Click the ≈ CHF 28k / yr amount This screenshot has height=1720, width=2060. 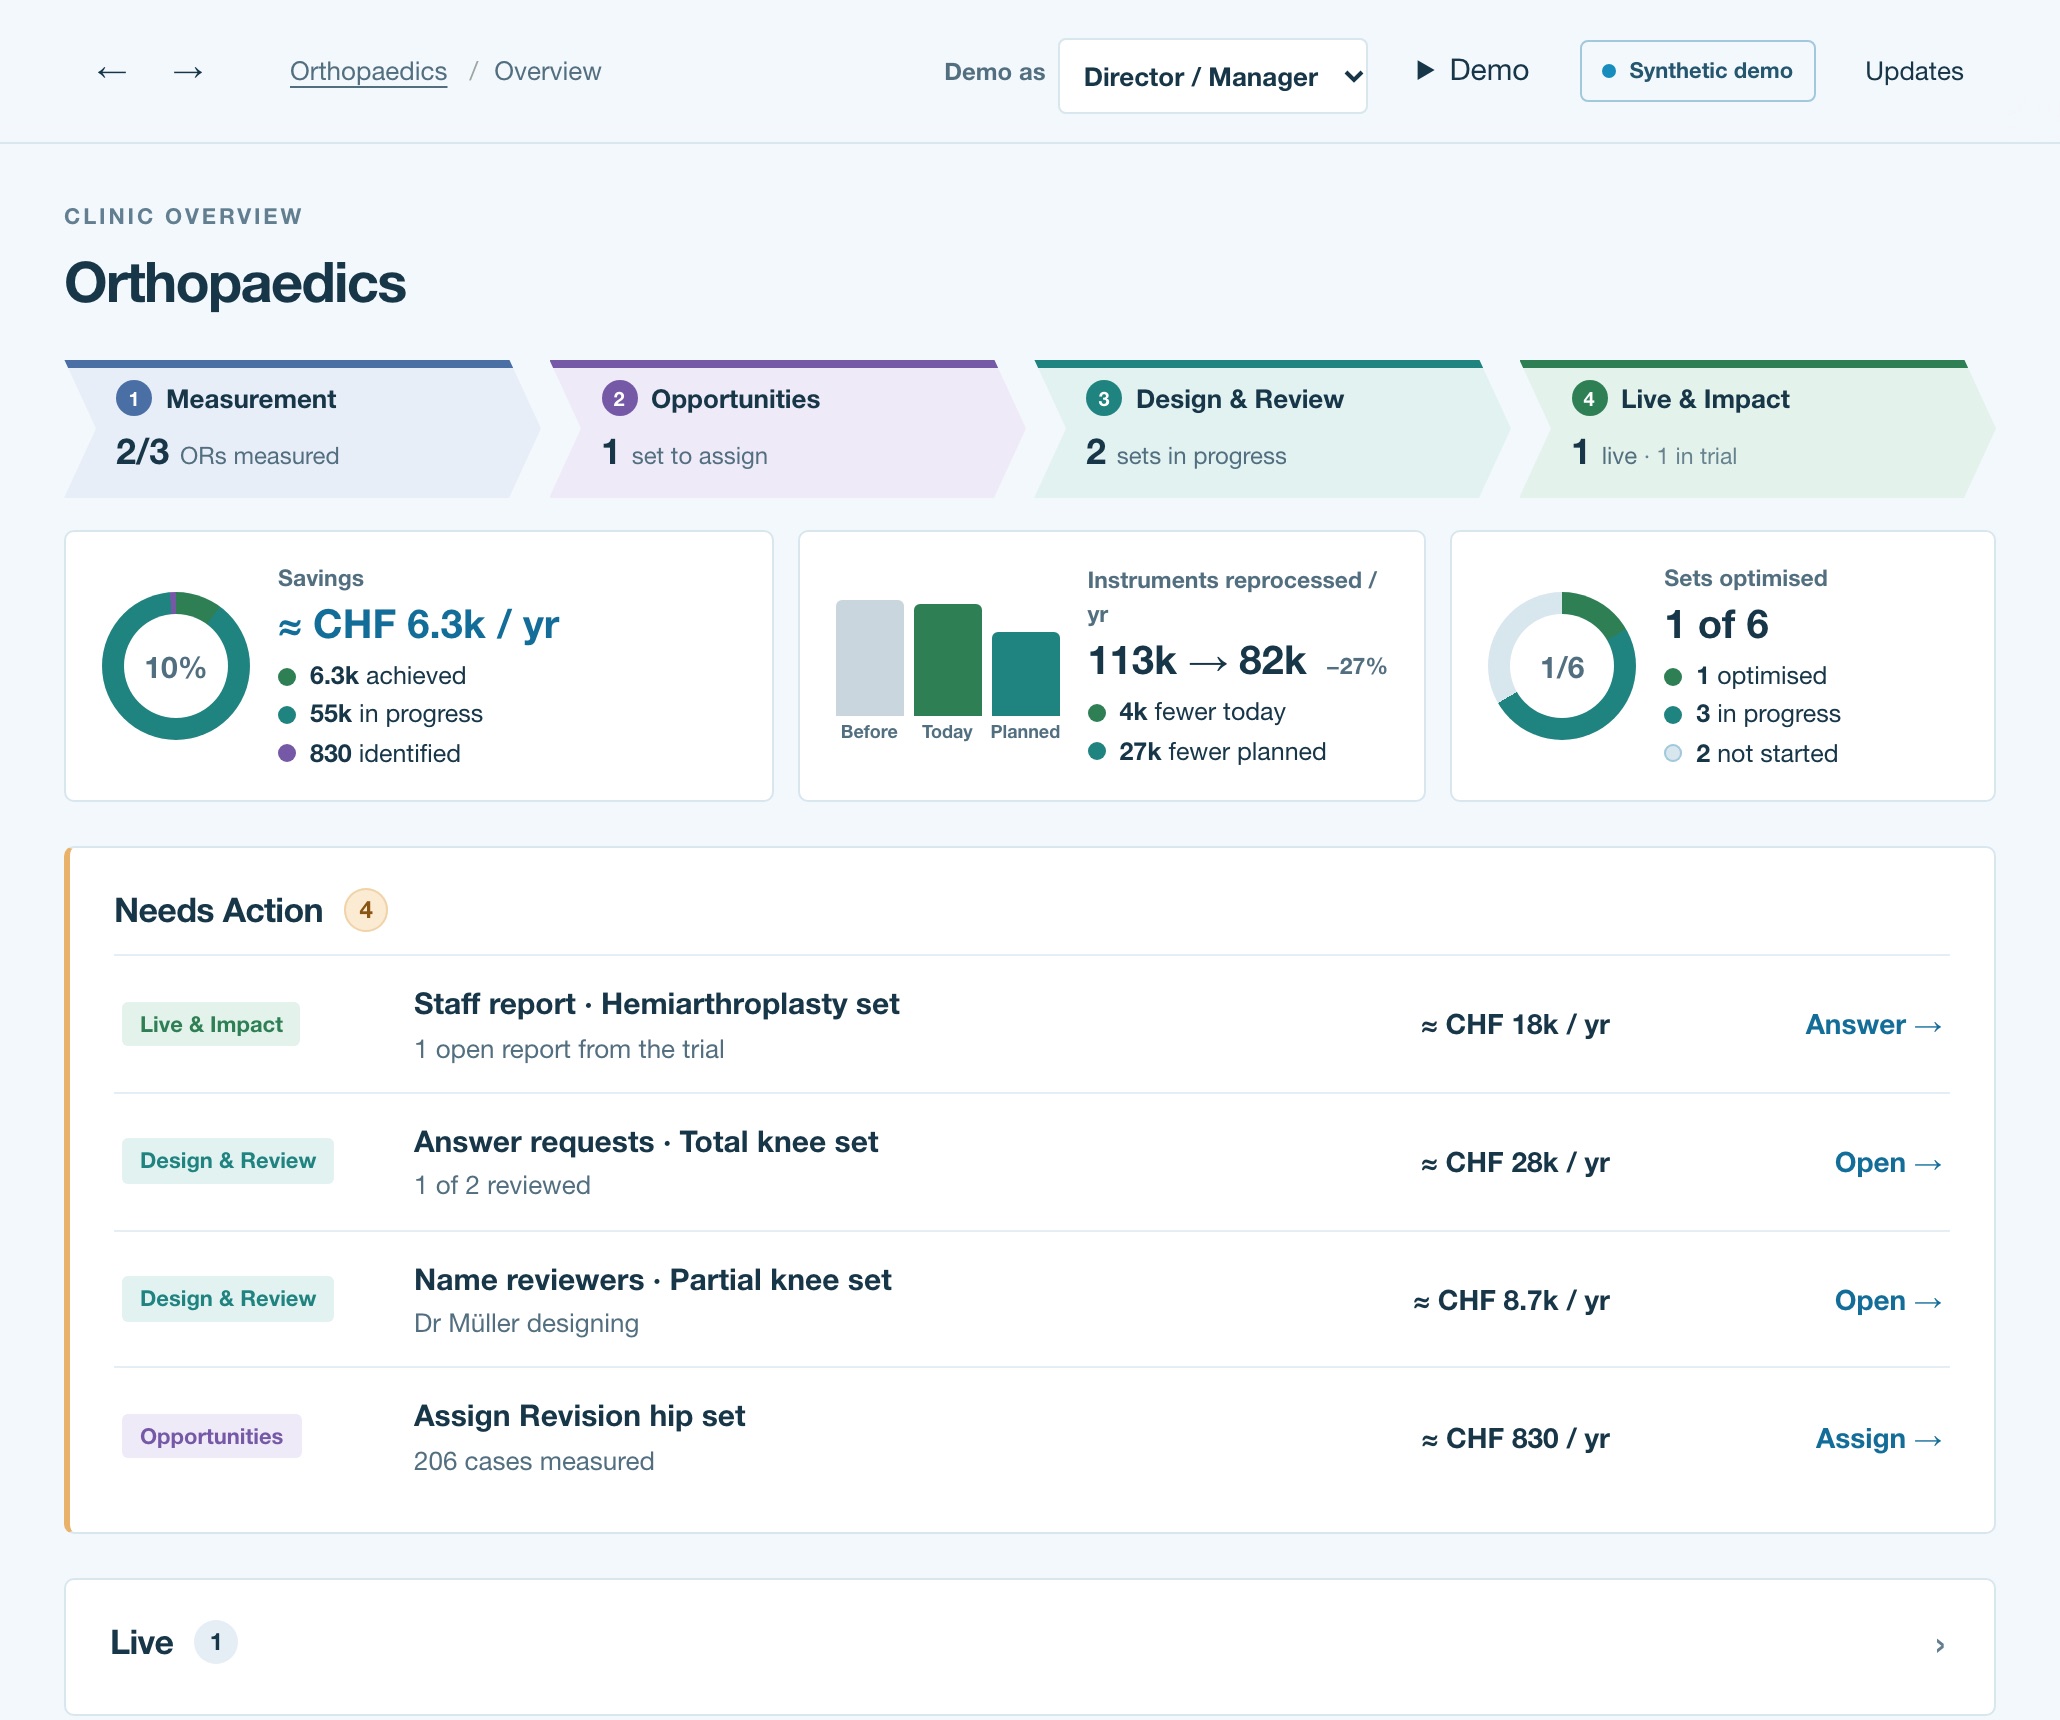click(x=1515, y=1163)
